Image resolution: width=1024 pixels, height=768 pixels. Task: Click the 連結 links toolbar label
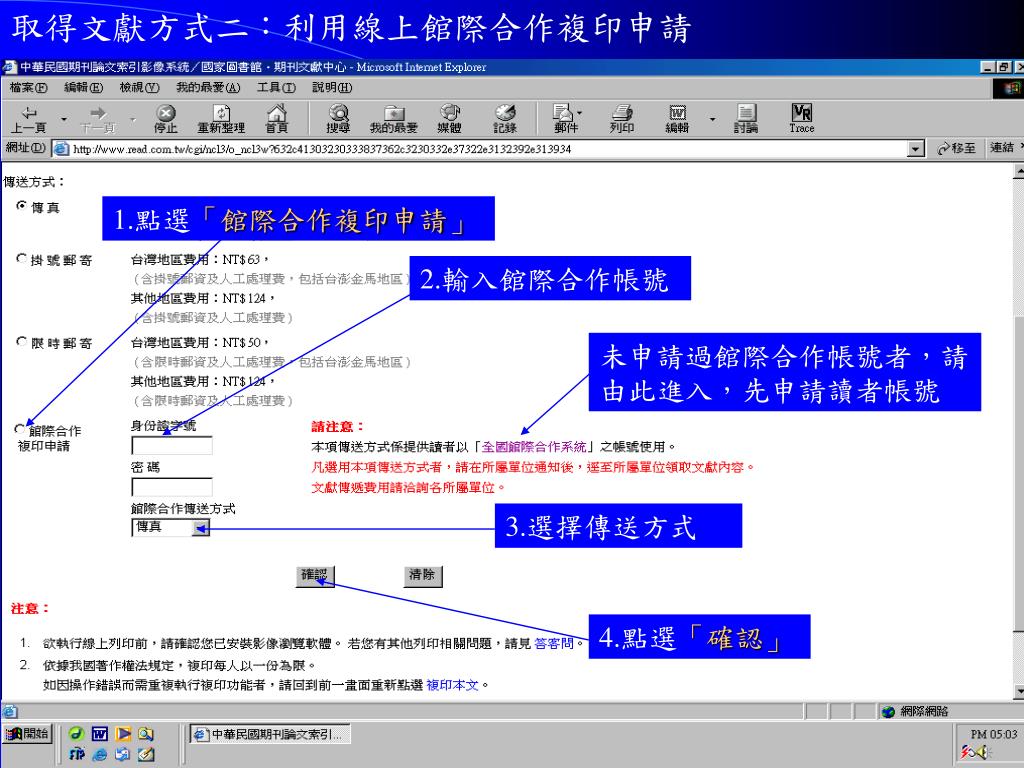pyautogui.click(x=1002, y=148)
